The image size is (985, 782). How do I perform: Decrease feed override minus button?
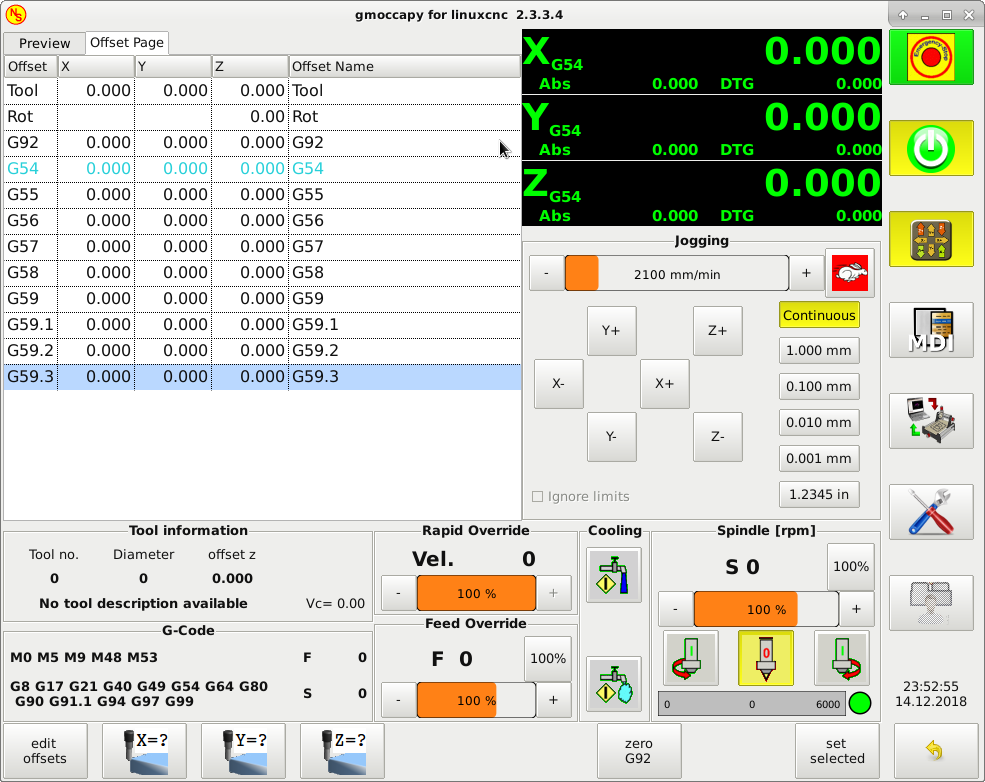point(398,700)
